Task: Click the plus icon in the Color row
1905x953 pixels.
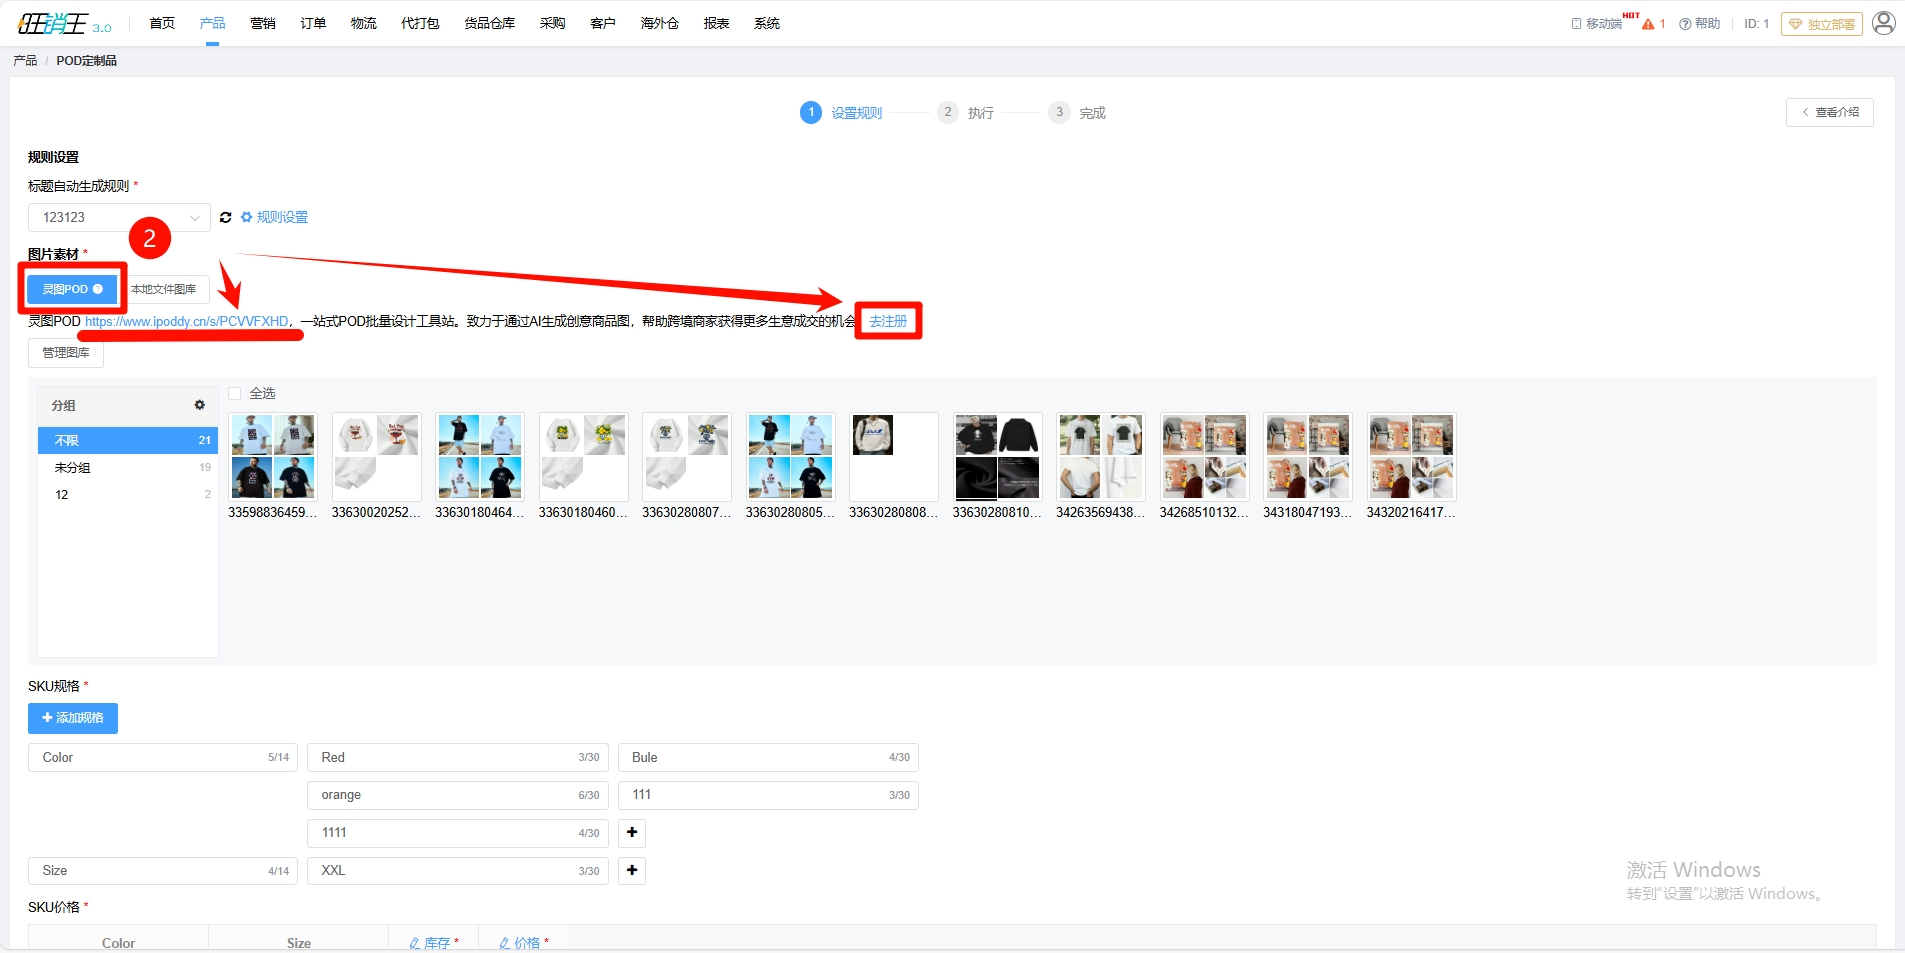Action: [632, 833]
